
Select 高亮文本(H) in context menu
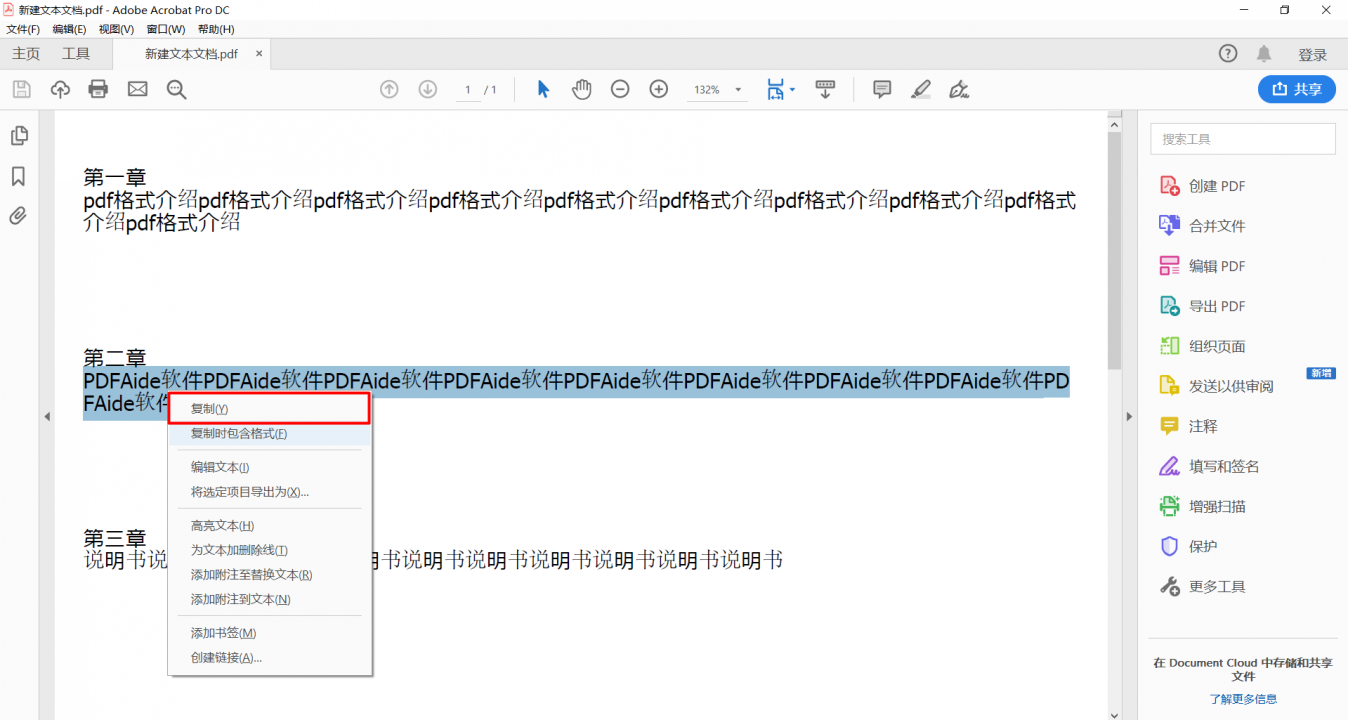tap(270, 526)
